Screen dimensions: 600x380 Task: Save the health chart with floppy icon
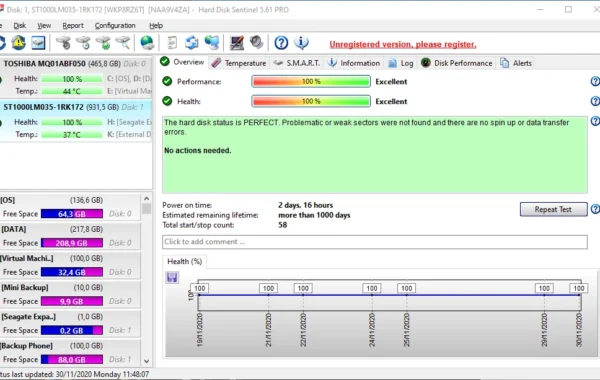pyautogui.click(x=172, y=277)
